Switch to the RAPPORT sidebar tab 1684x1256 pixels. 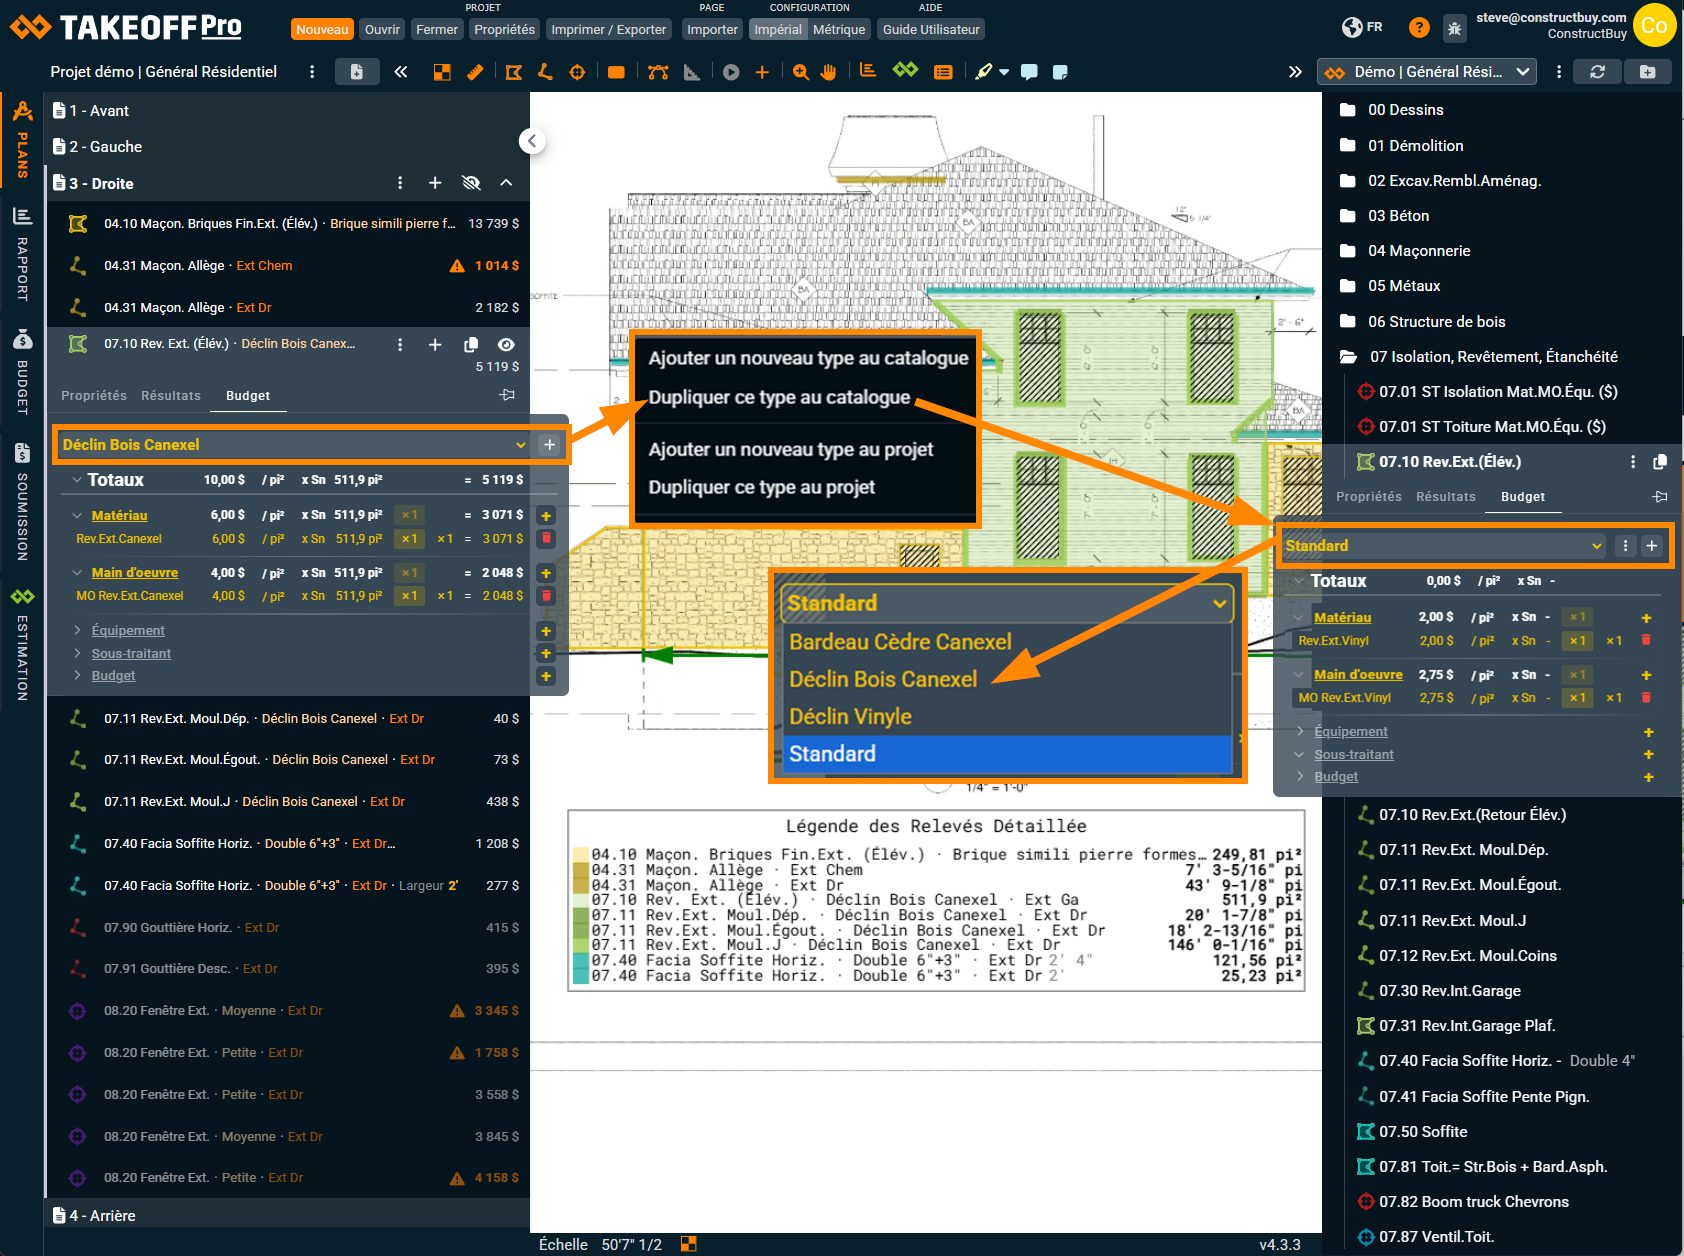pyautogui.click(x=22, y=255)
